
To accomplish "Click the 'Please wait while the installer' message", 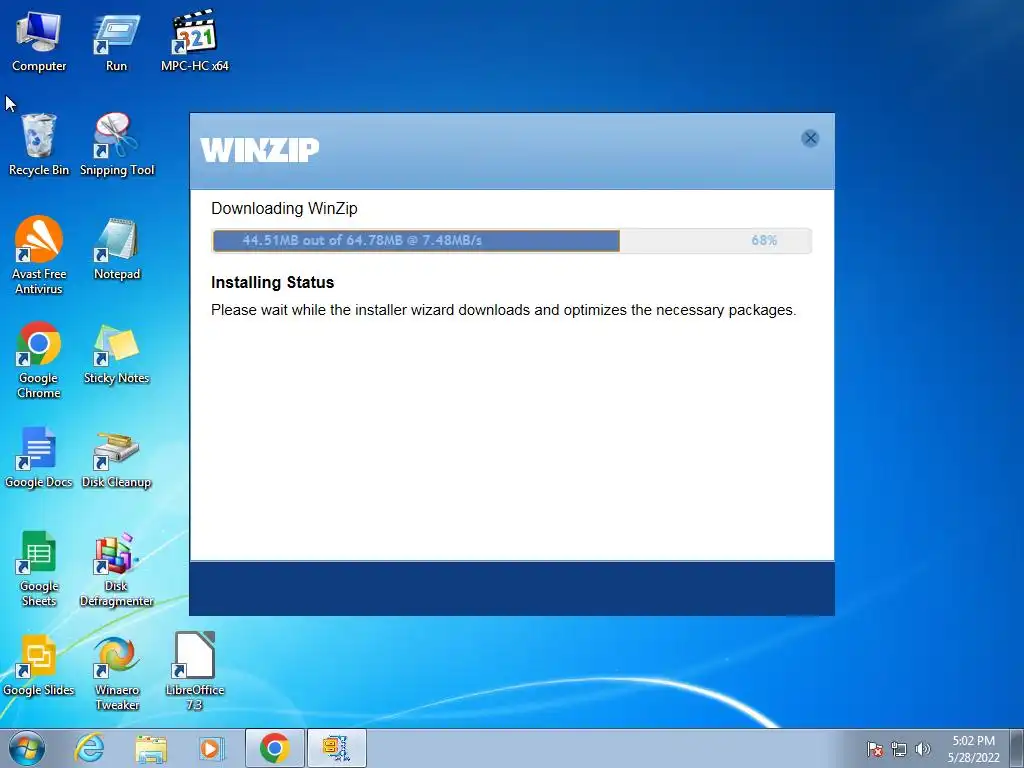I will point(504,310).
